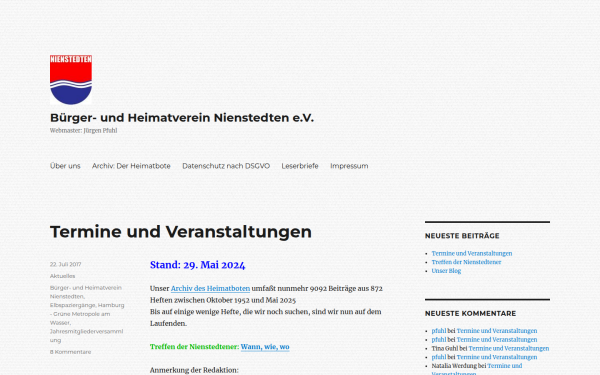Go to Archiv: Der Heimatbote menu page
The image size is (600, 375).
[131, 166]
